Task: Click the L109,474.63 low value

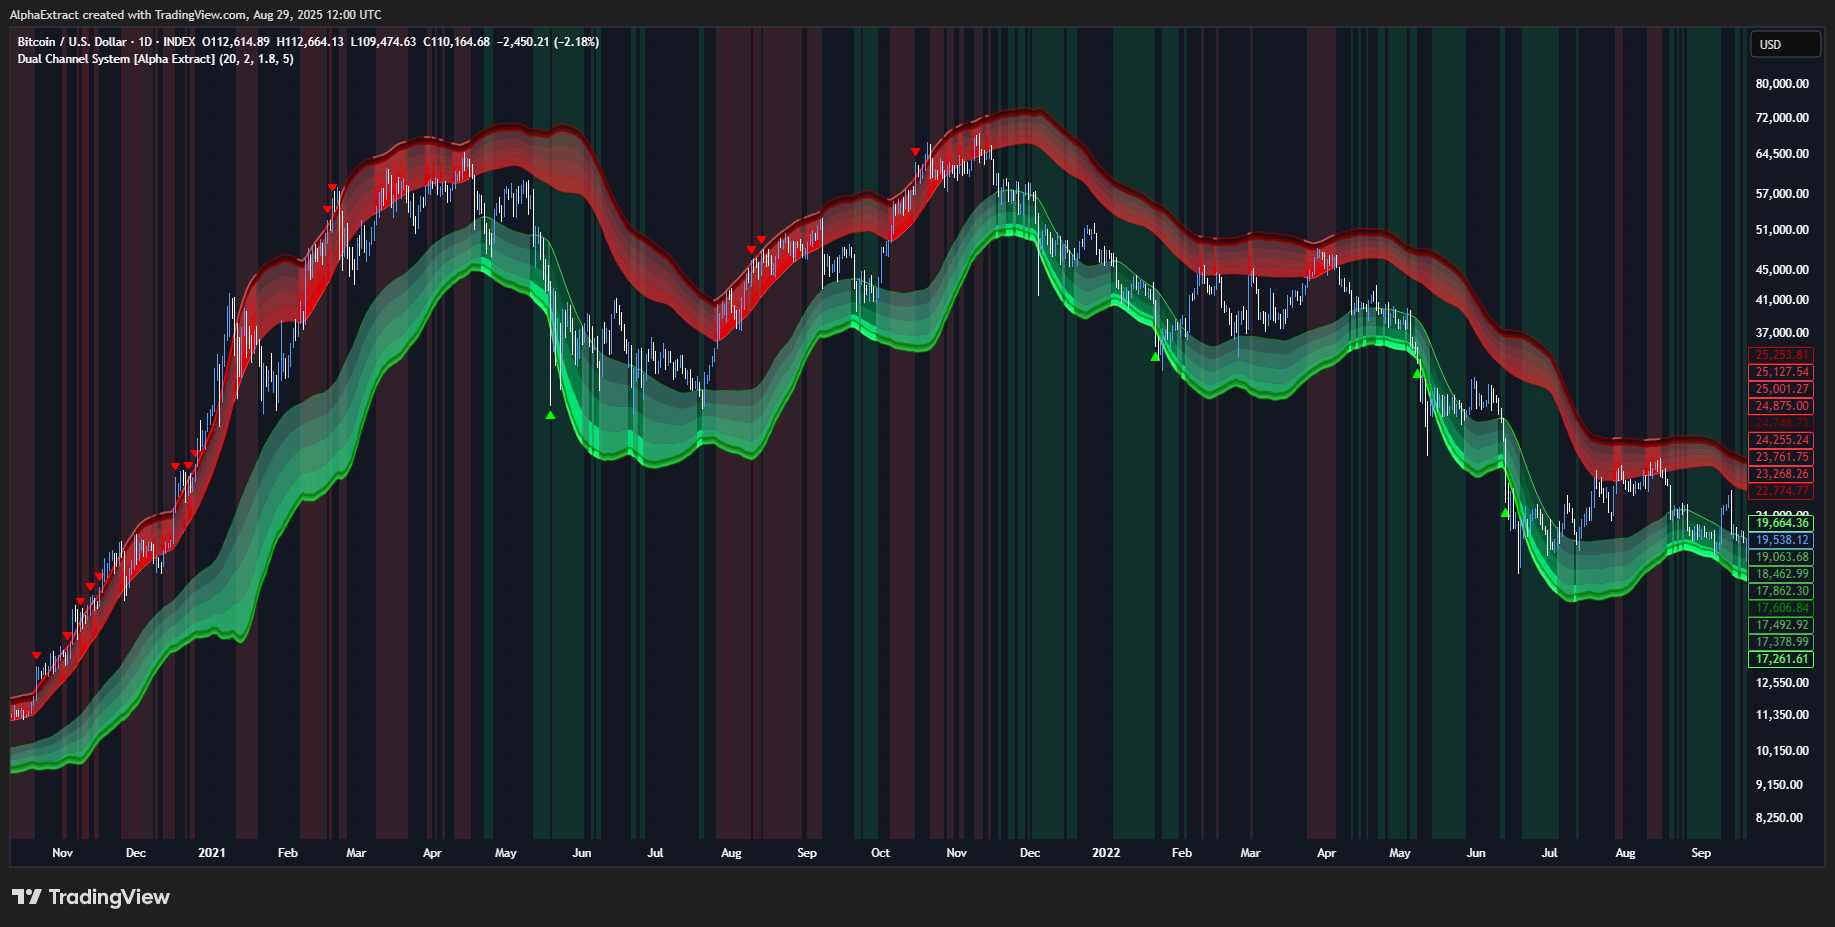Action: point(383,42)
